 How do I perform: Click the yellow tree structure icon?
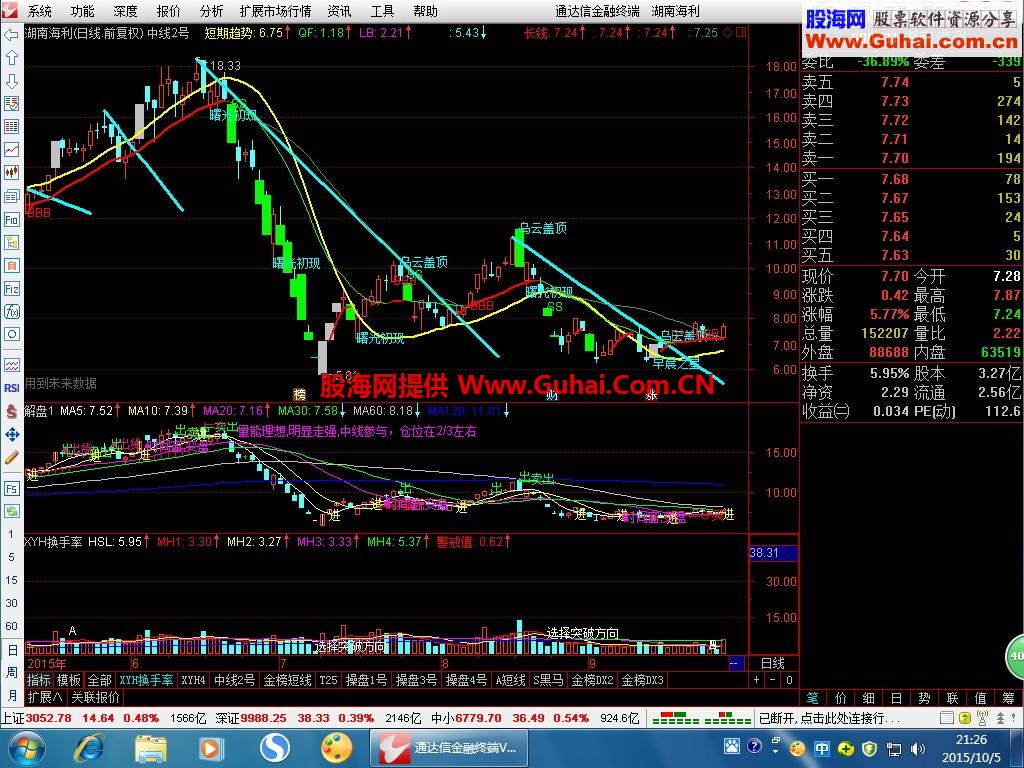pos(11,242)
